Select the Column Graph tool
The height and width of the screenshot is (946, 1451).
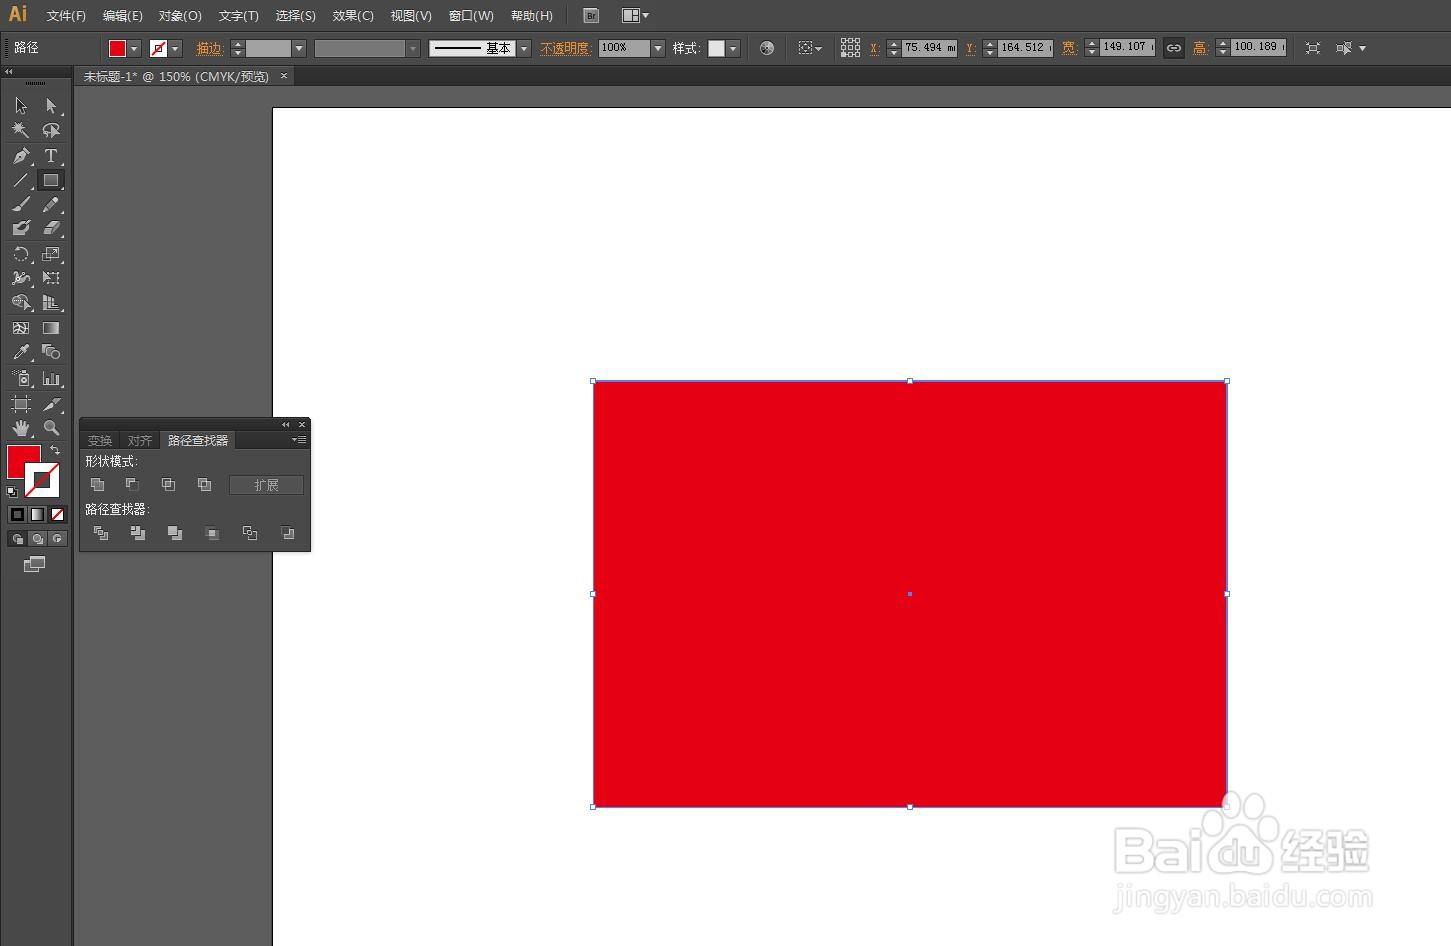point(51,378)
